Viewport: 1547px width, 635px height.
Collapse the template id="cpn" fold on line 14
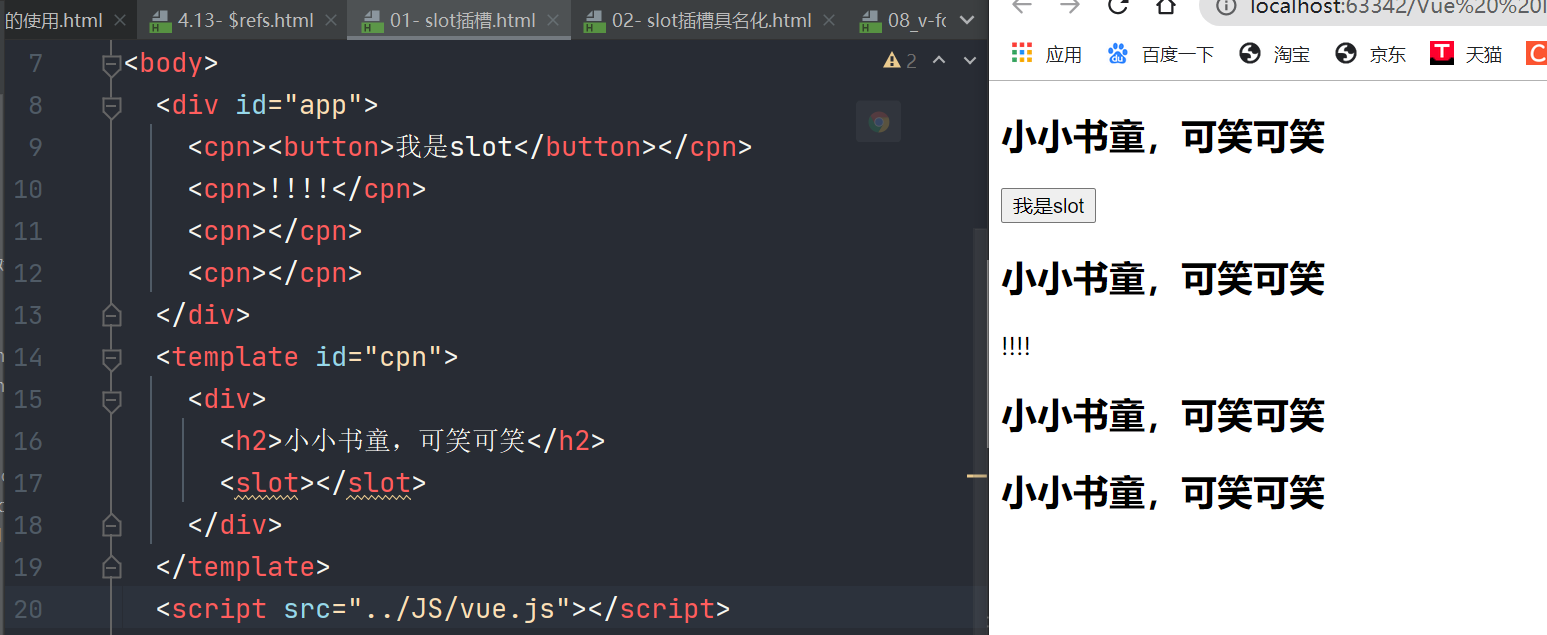[x=112, y=357]
